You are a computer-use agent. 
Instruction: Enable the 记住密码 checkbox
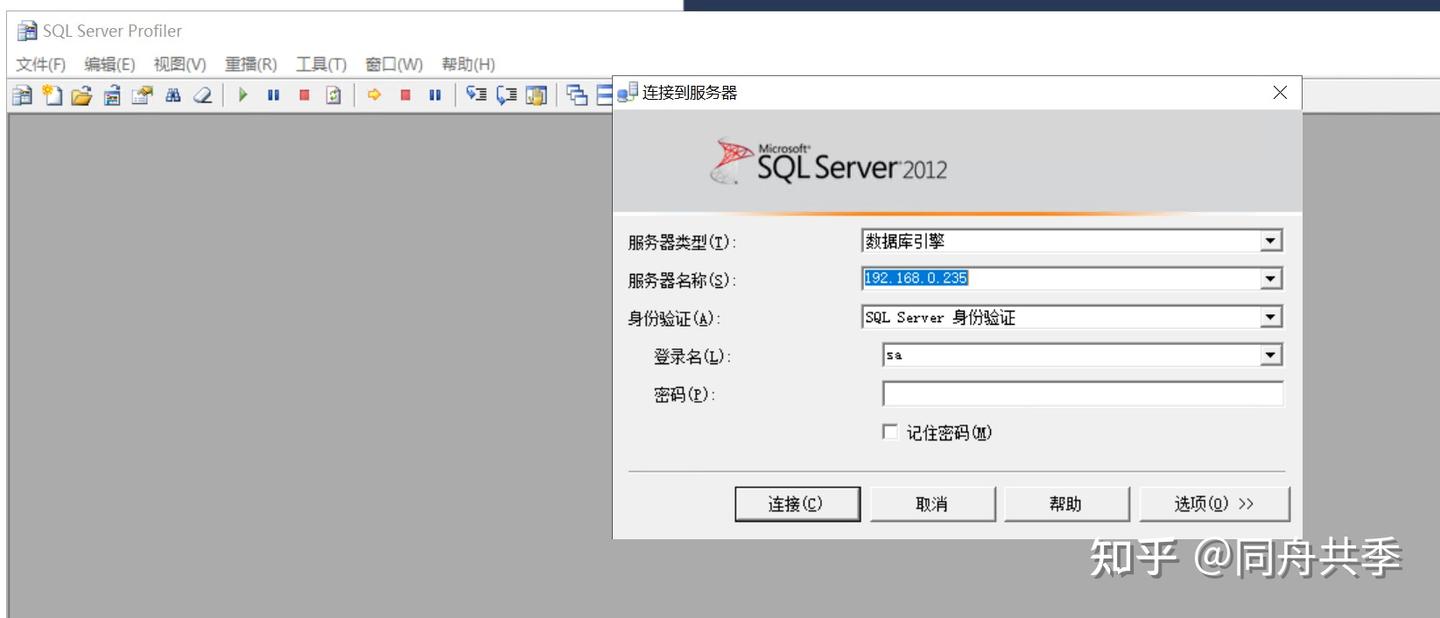click(x=890, y=431)
